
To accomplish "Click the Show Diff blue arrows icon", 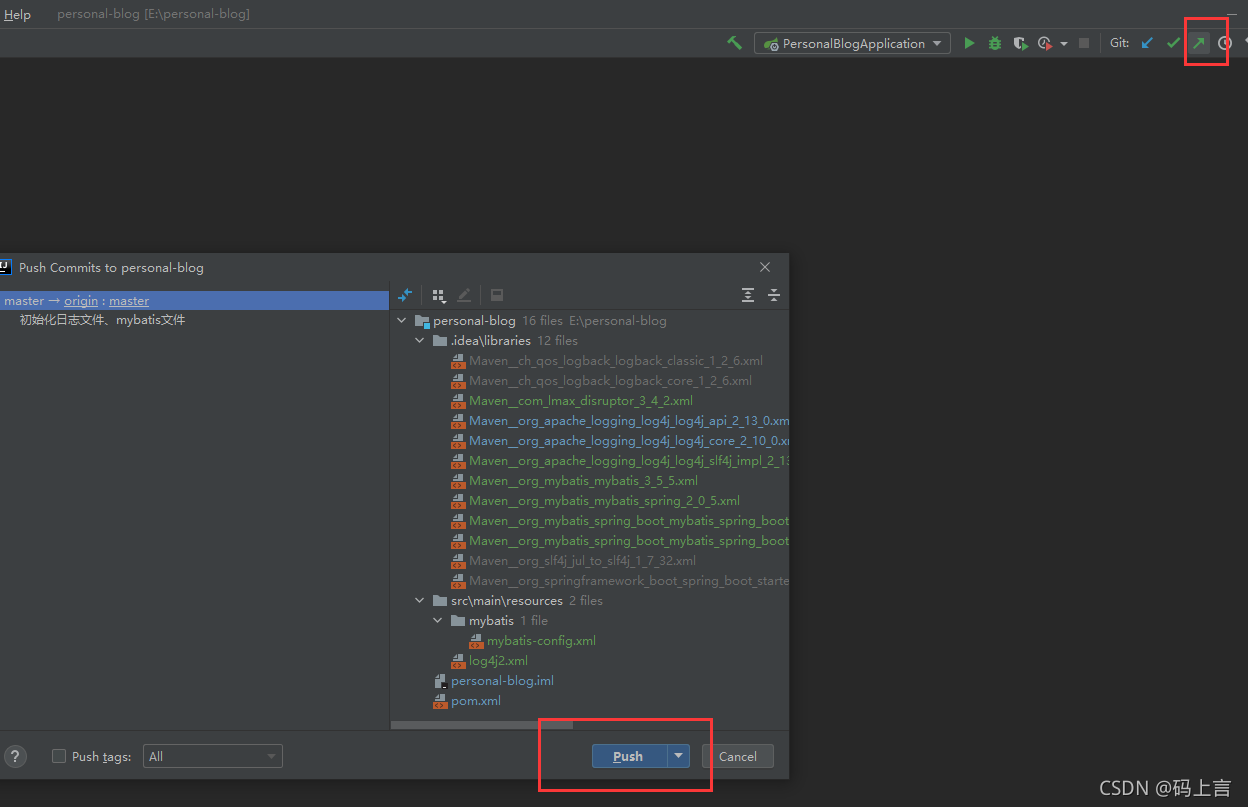I will pyautogui.click(x=405, y=295).
